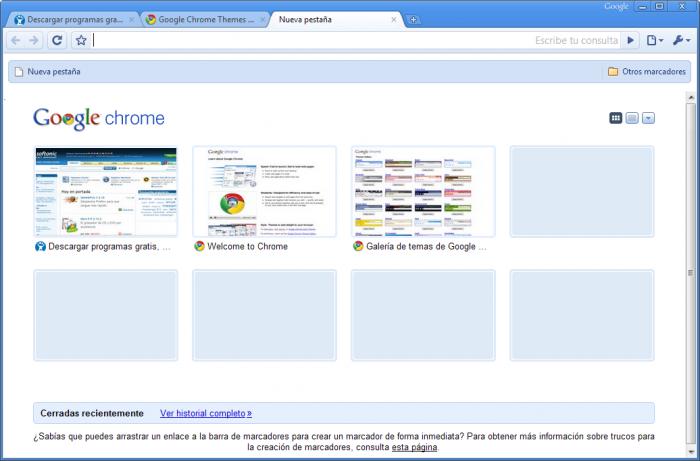The height and width of the screenshot is (461, 700).
Task: Close the Nueva pestaña tab
Action: tap(394, 20)
